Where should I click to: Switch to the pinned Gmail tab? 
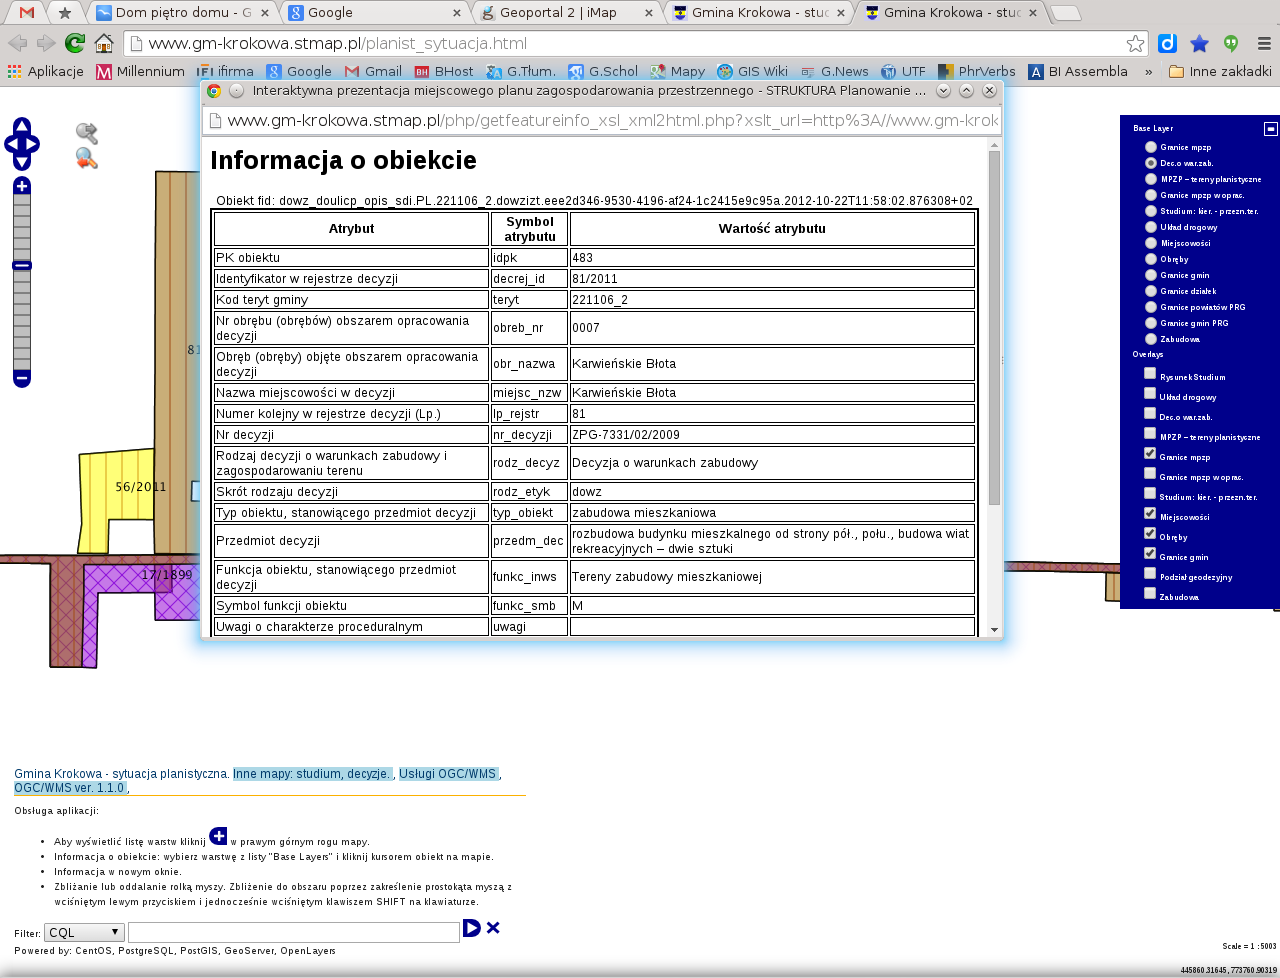click(27, 13)
